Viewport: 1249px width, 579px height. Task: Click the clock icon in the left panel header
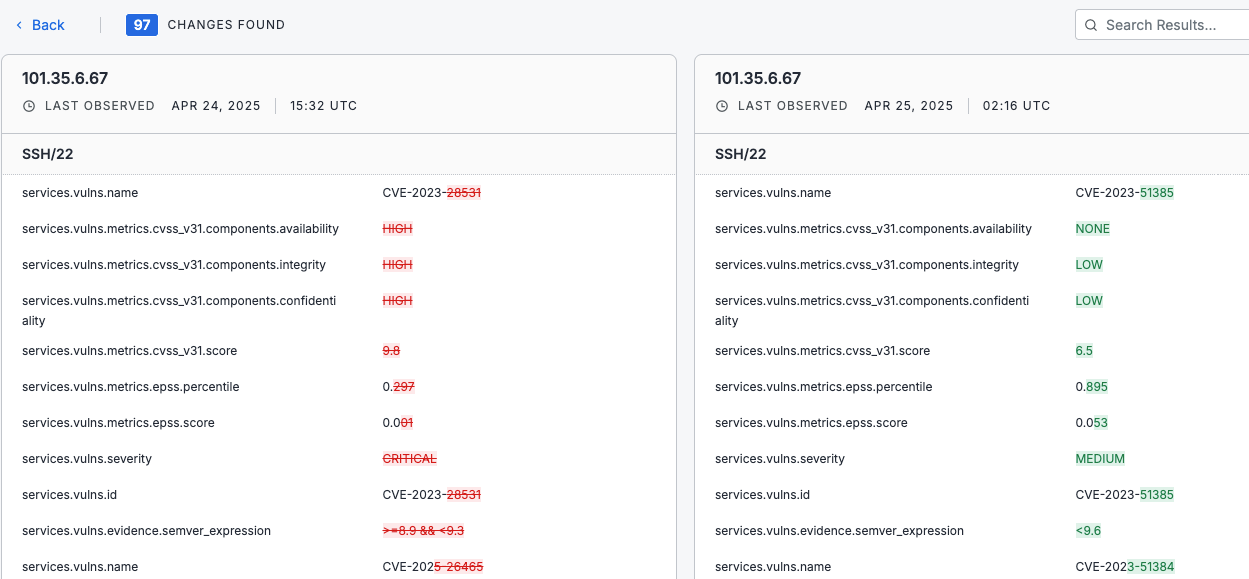coord(29,106)
